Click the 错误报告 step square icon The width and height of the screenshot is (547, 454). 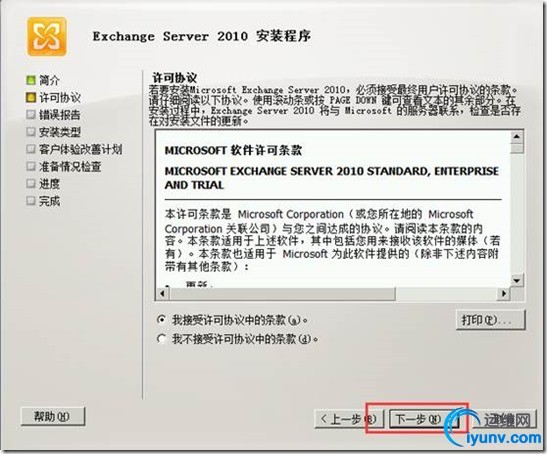point(31,114)
